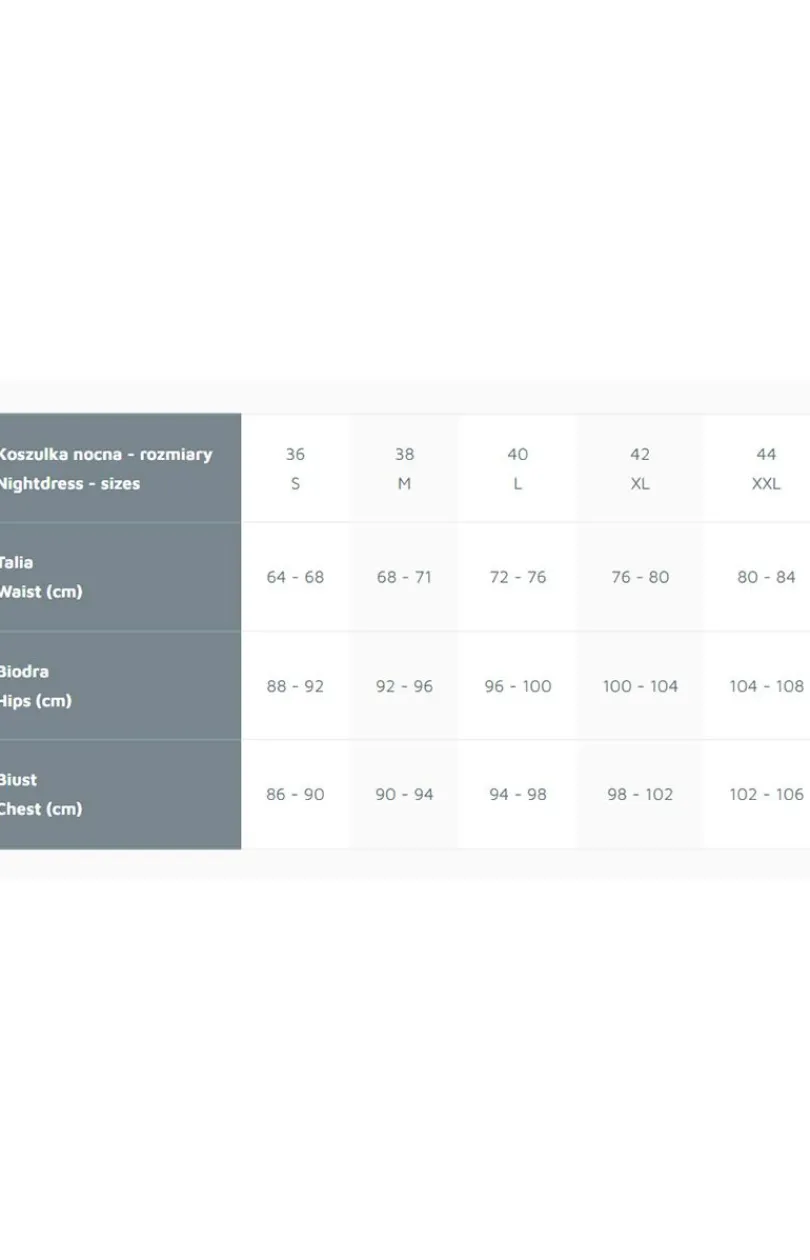Select the size 44 XXL column header
The width and height of the screenshot is (810, 1260).
(x=766, y=468)
